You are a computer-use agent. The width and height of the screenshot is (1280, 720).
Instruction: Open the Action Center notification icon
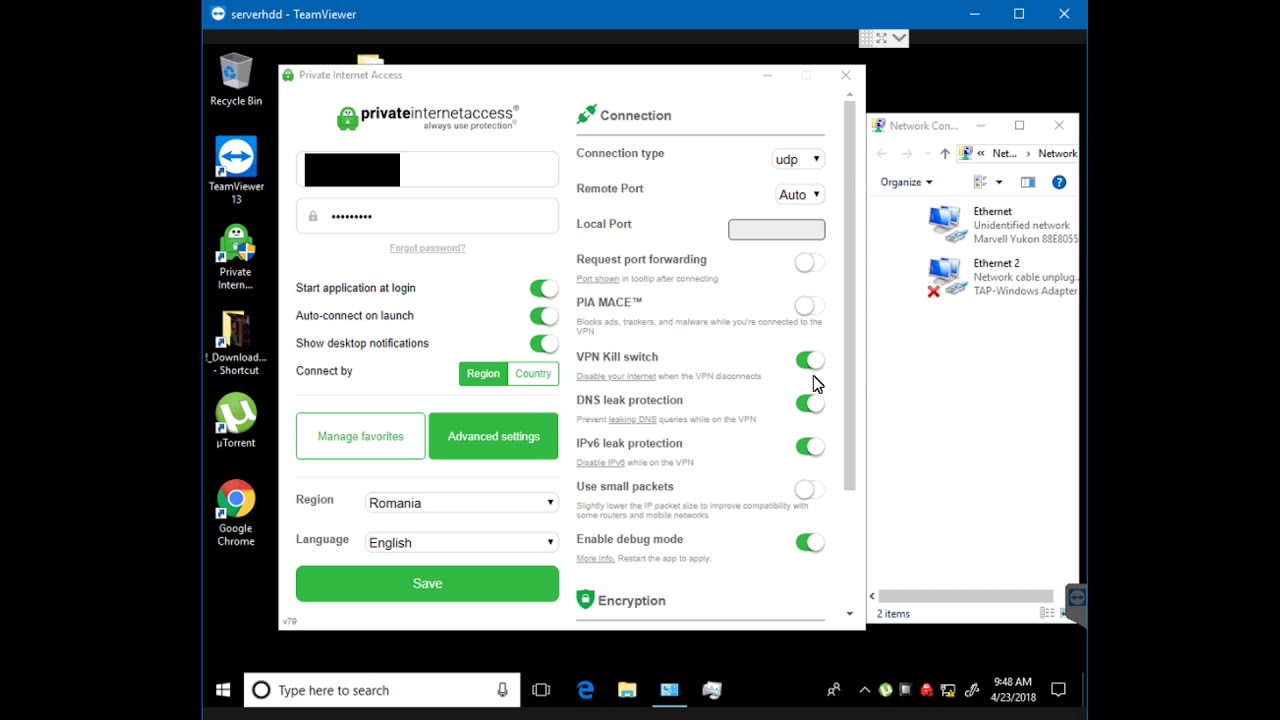pyautogui.click(x=1059, y=690)
